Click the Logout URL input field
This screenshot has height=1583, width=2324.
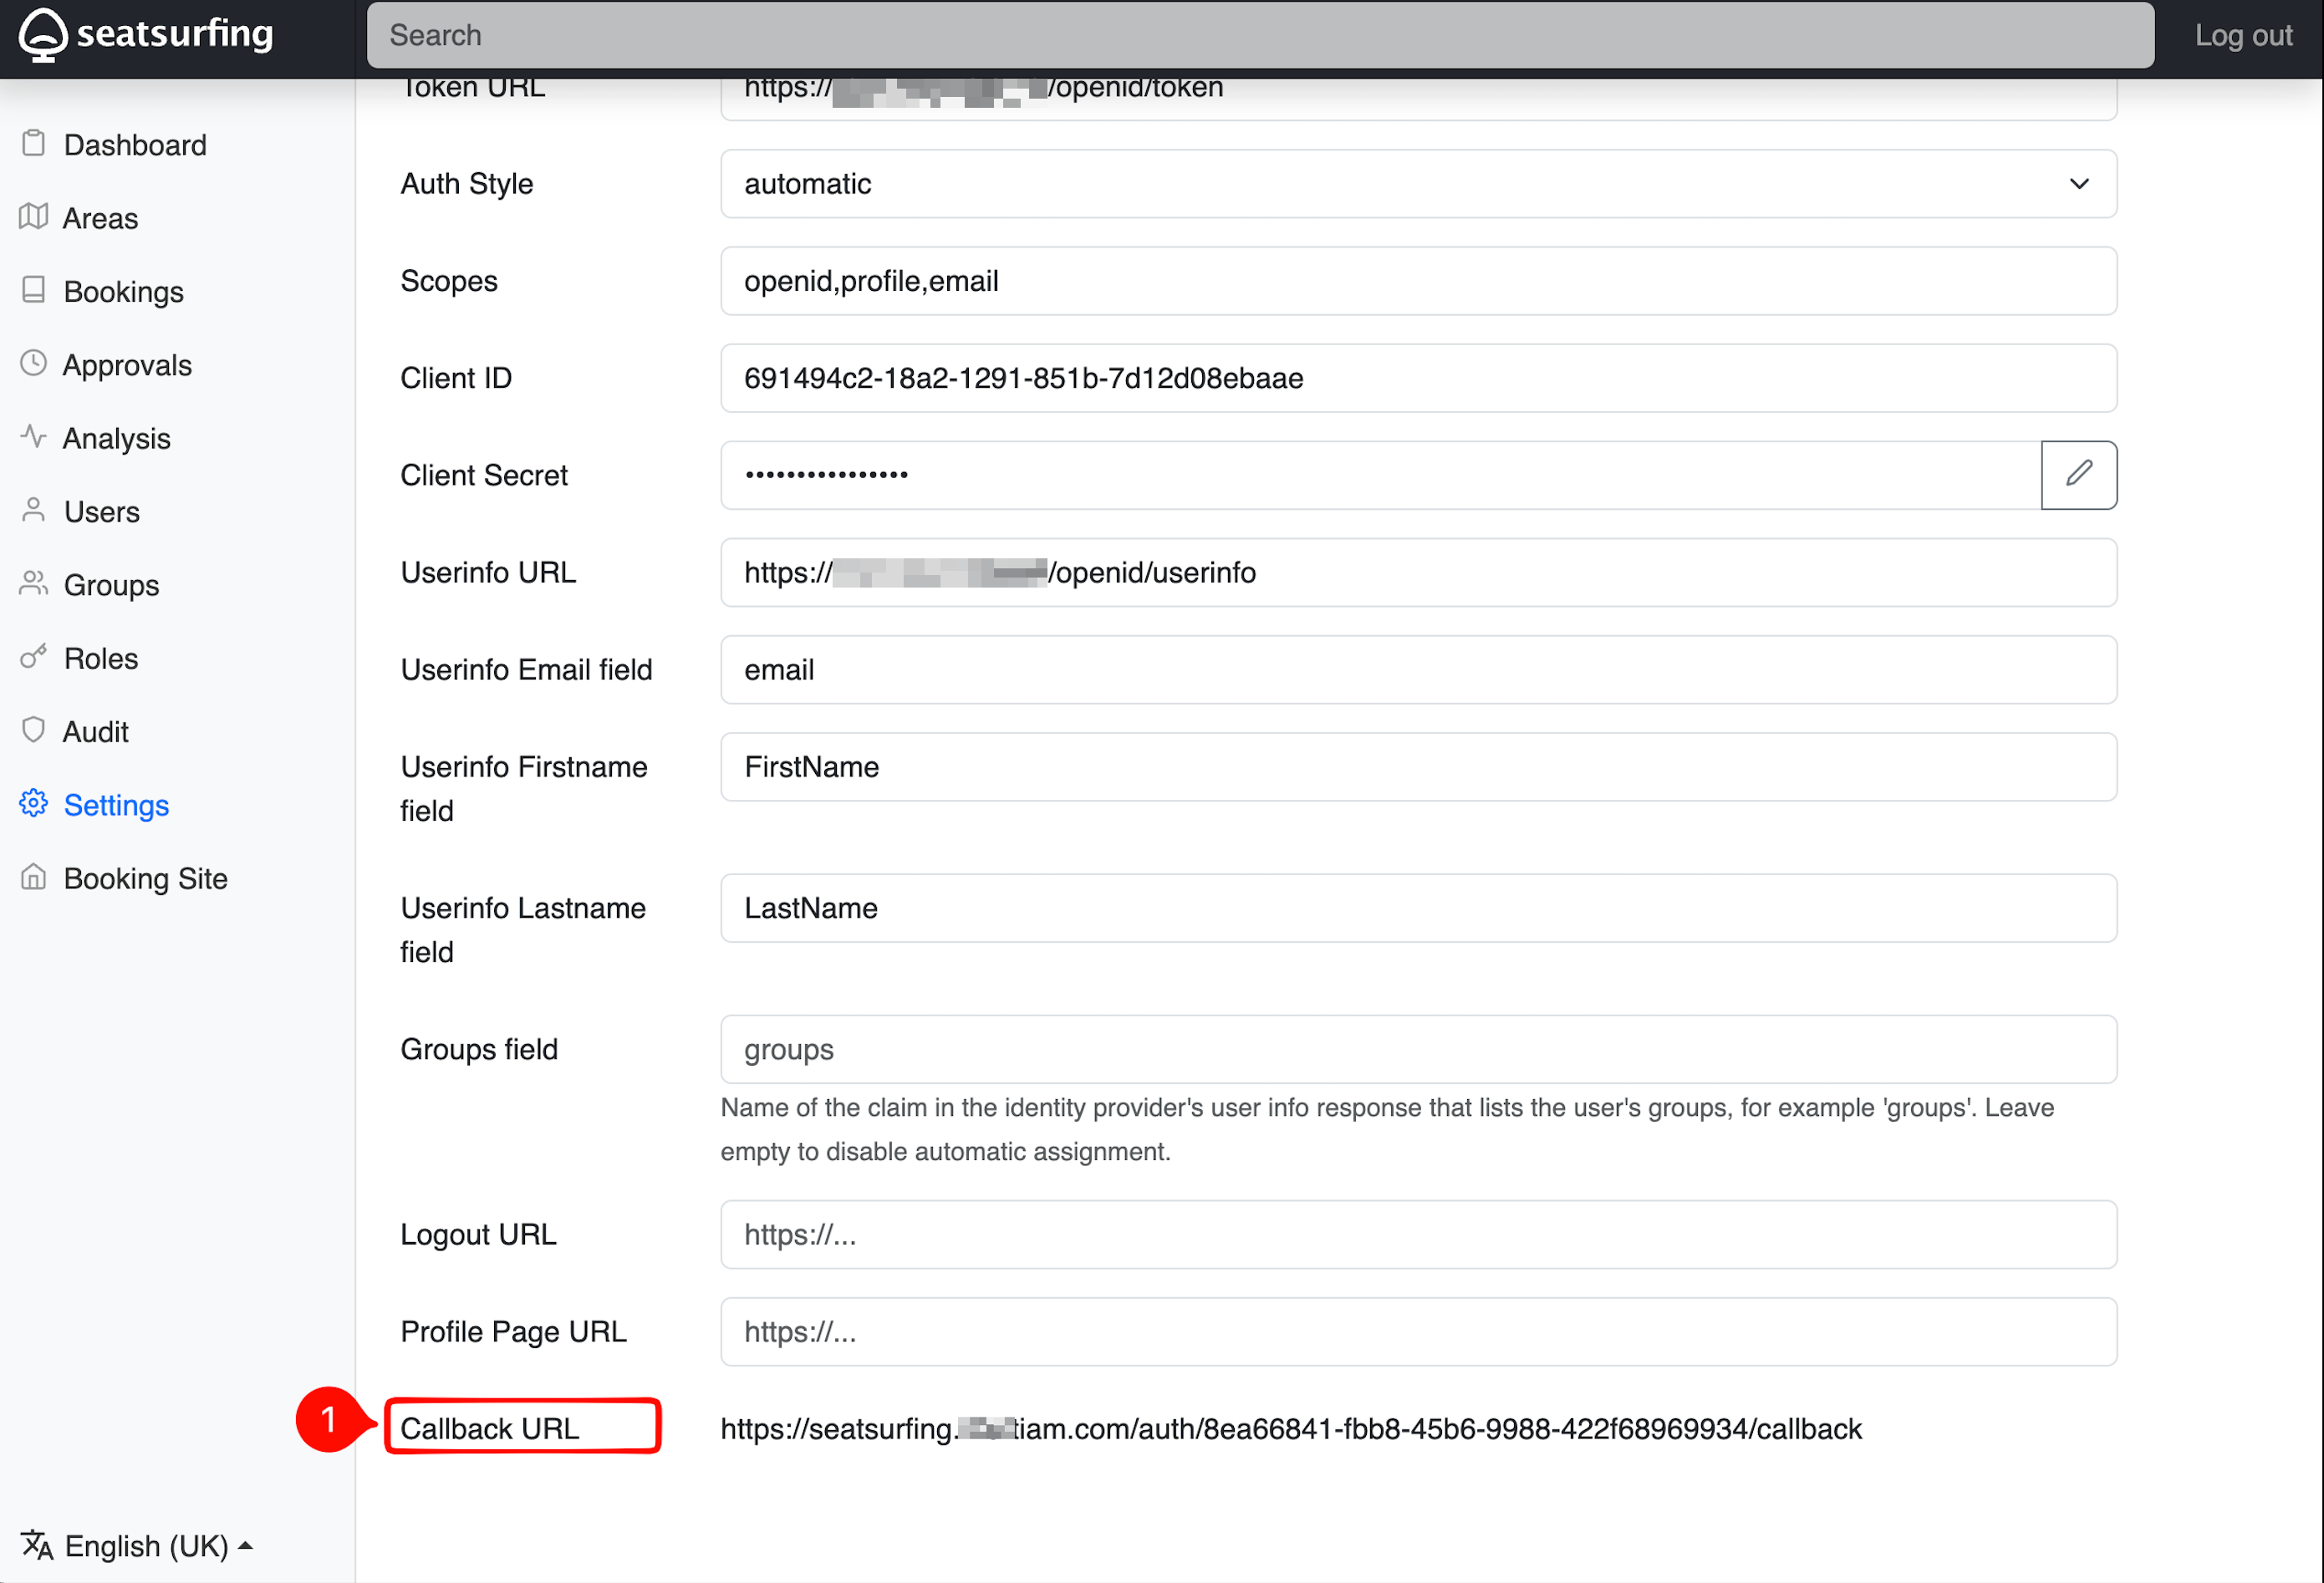tap(1418, 1234)
